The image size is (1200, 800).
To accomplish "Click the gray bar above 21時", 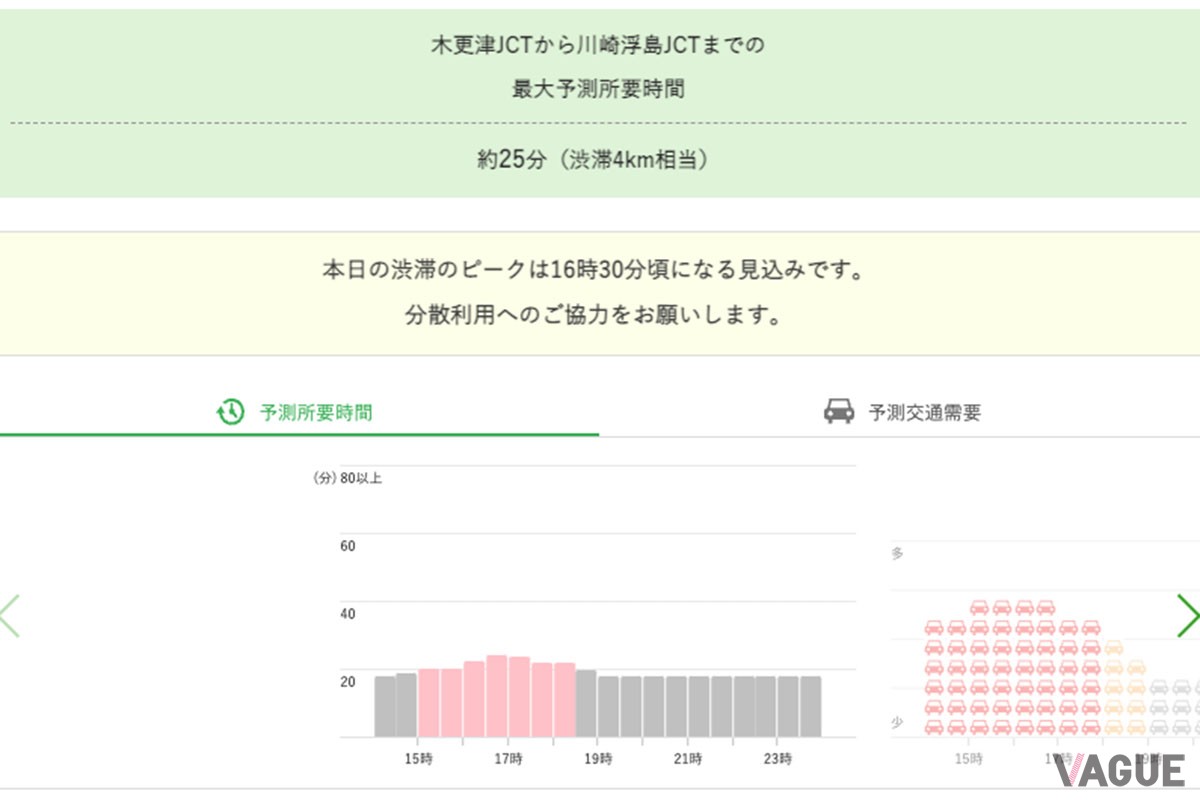I will (690, 705).
